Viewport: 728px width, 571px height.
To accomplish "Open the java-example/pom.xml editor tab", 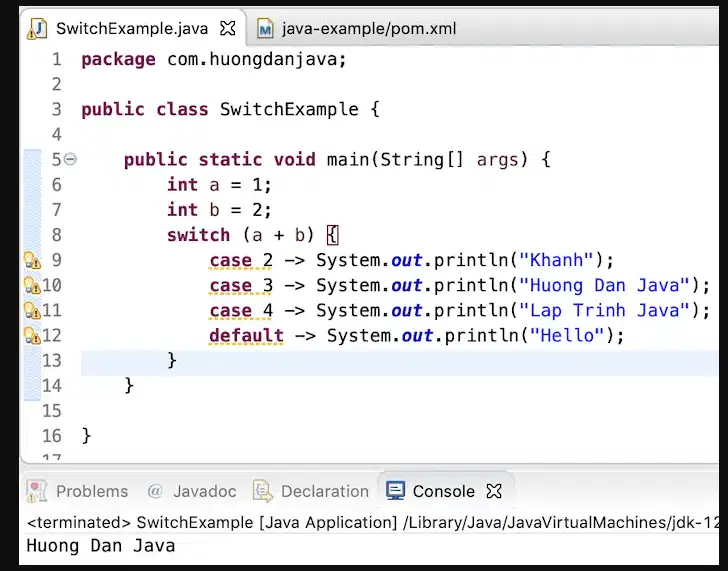I will [357, 29].
